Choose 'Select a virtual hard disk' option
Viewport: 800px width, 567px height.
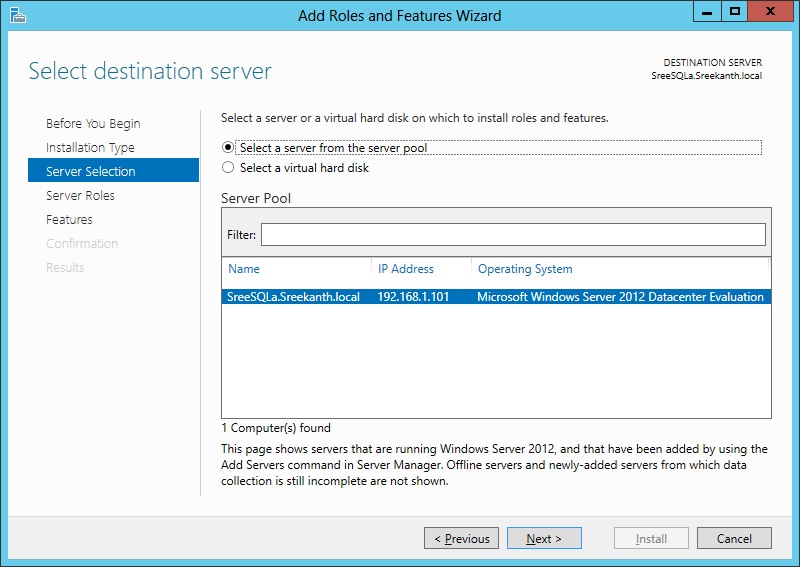tap(228, 168)
